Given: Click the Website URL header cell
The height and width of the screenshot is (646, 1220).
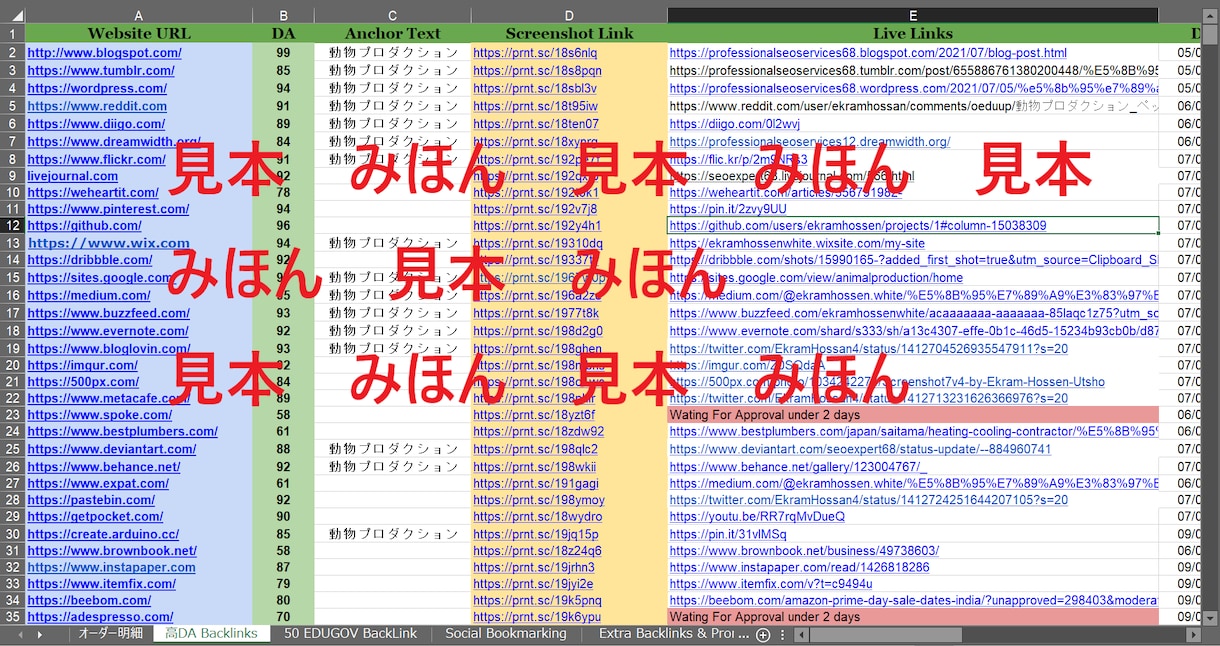Looking at the screenshot, I should coord(138,33).
